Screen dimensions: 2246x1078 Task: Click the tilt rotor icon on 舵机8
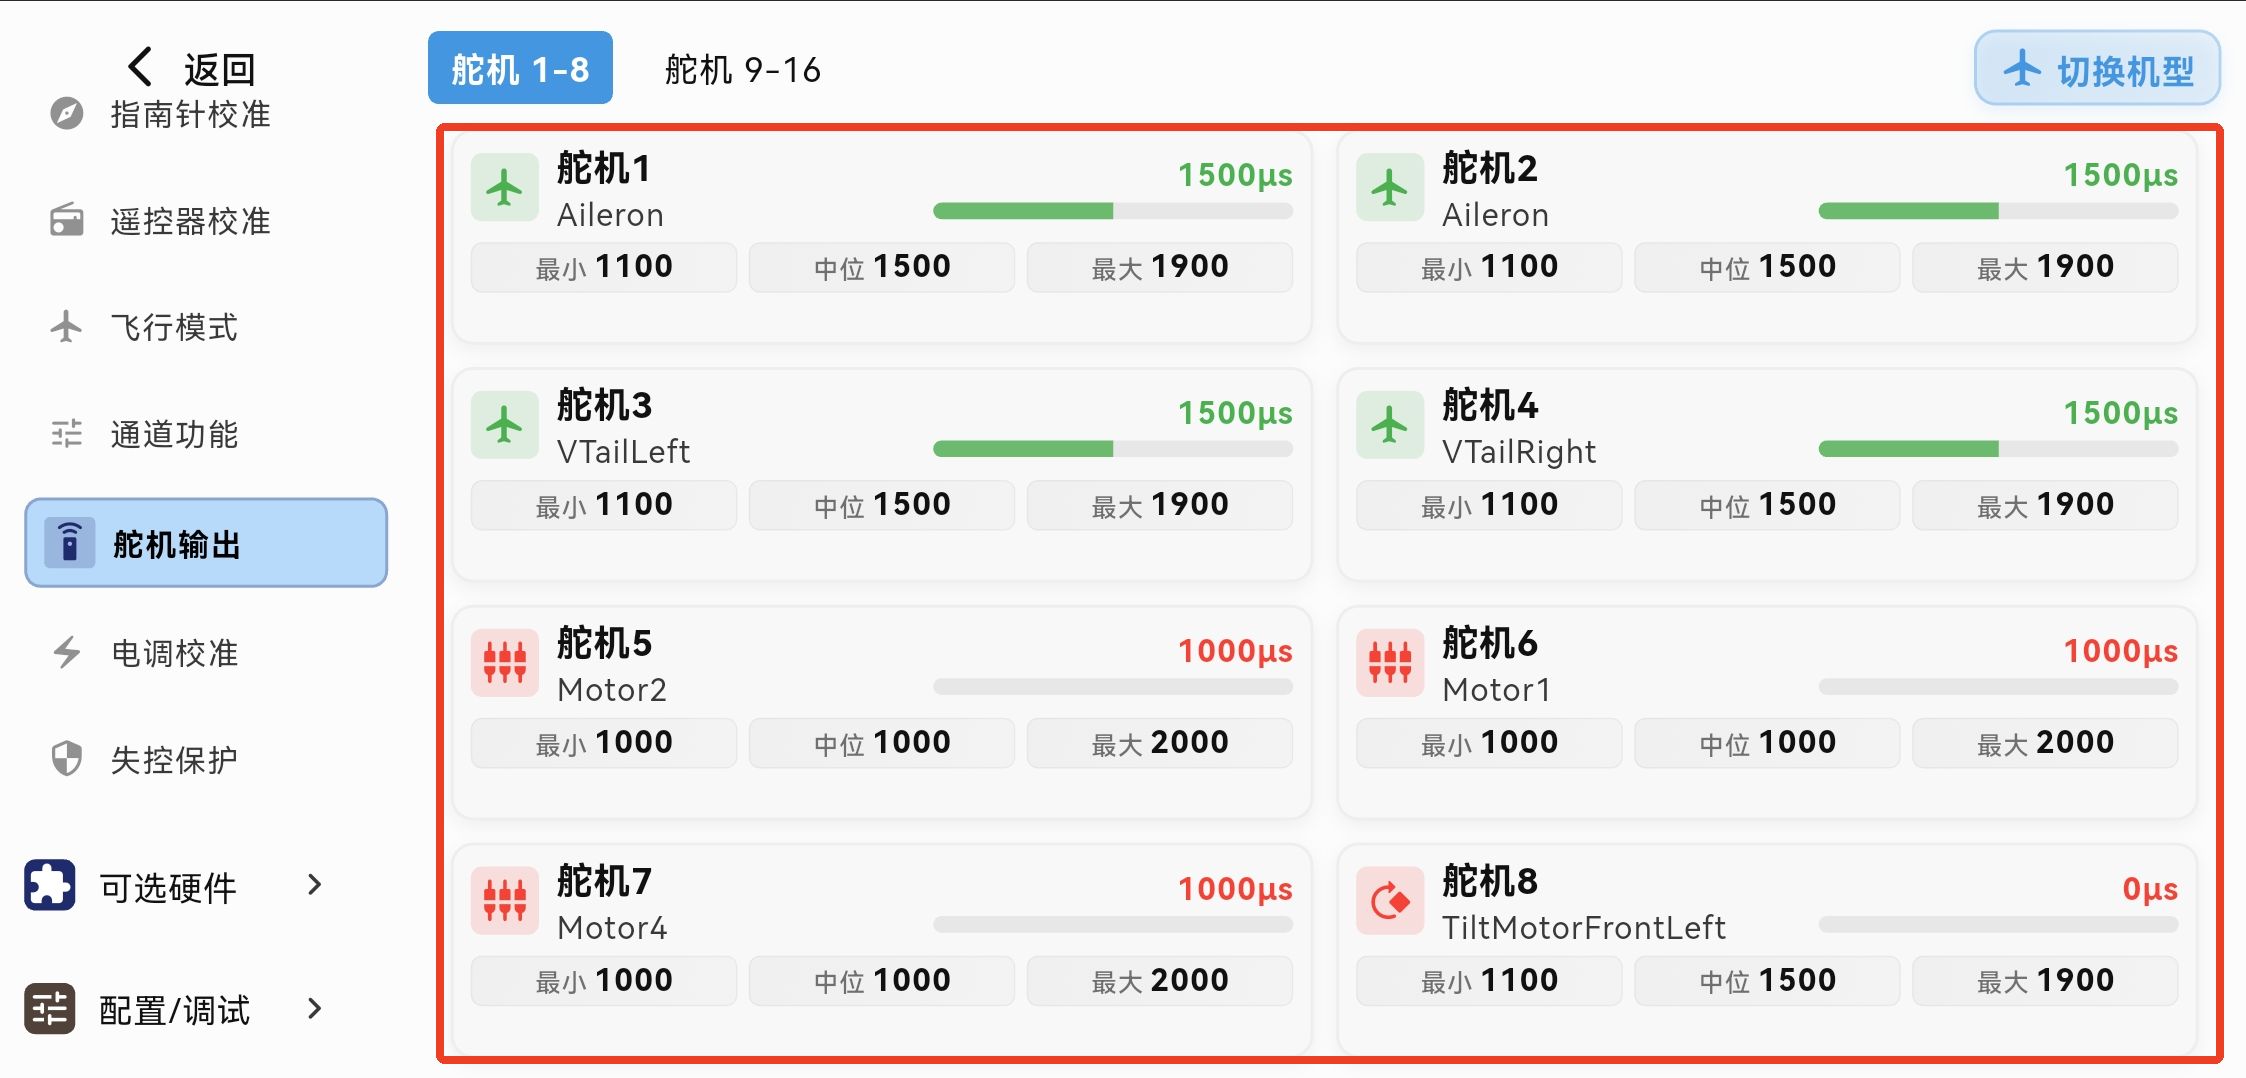click(1390, 901)
